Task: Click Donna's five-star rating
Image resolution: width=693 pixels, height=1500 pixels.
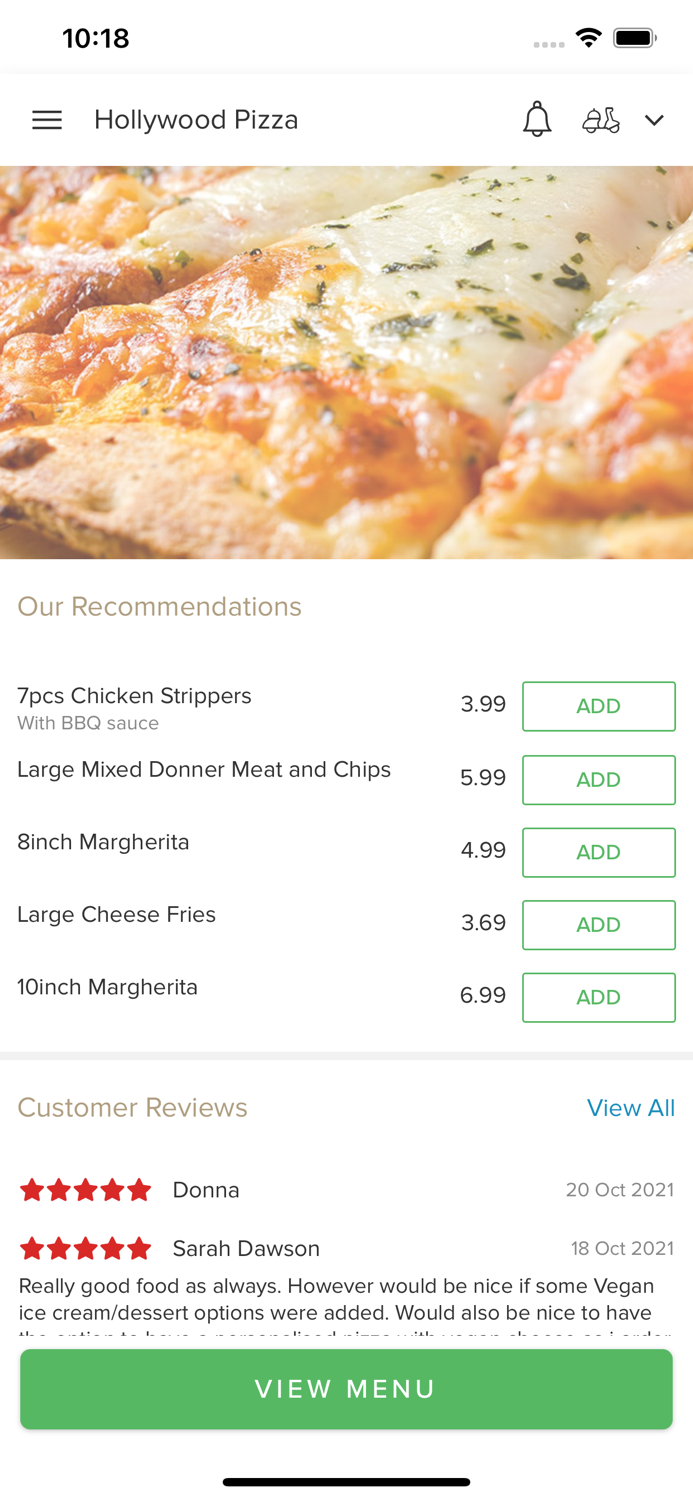Action: tap(85, 1189)
